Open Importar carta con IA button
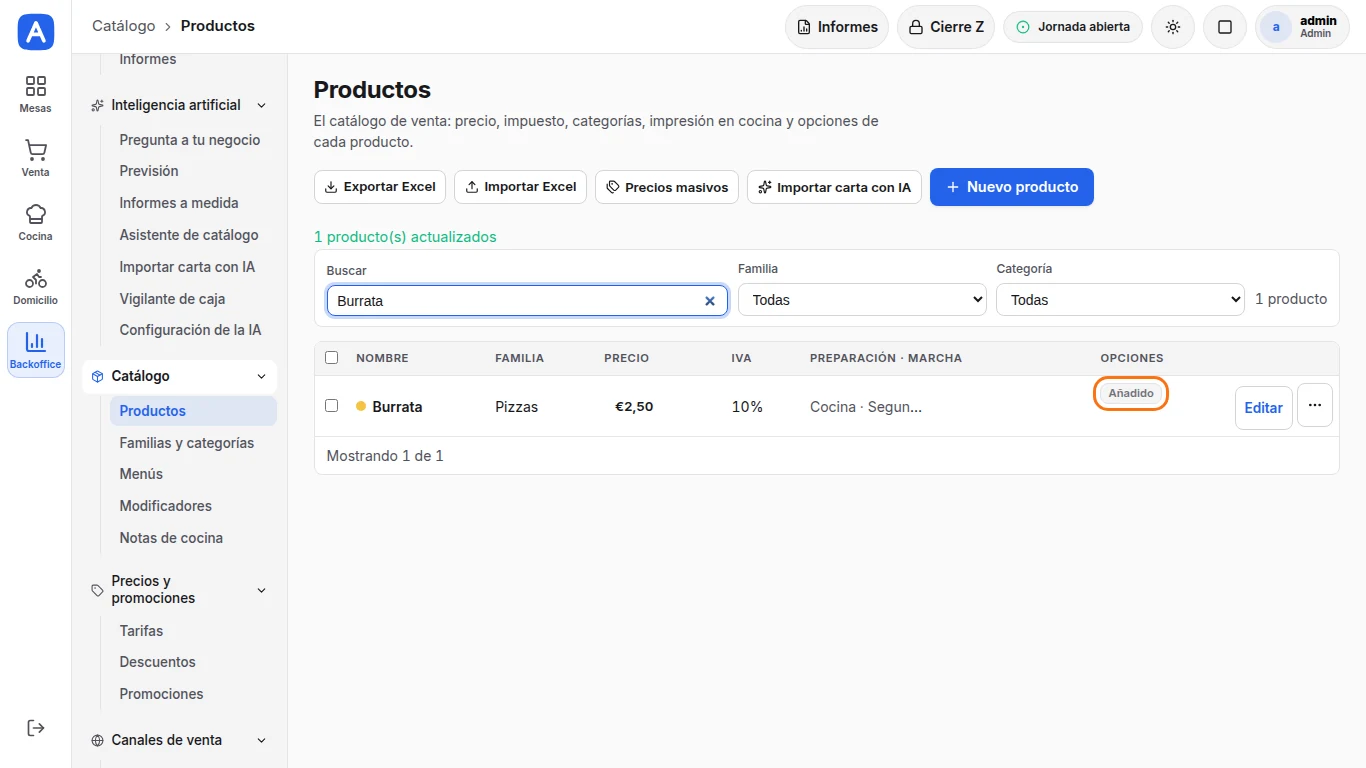This screenshot has width=1366, height=768. pyautogui.click(x=834, y=187)
